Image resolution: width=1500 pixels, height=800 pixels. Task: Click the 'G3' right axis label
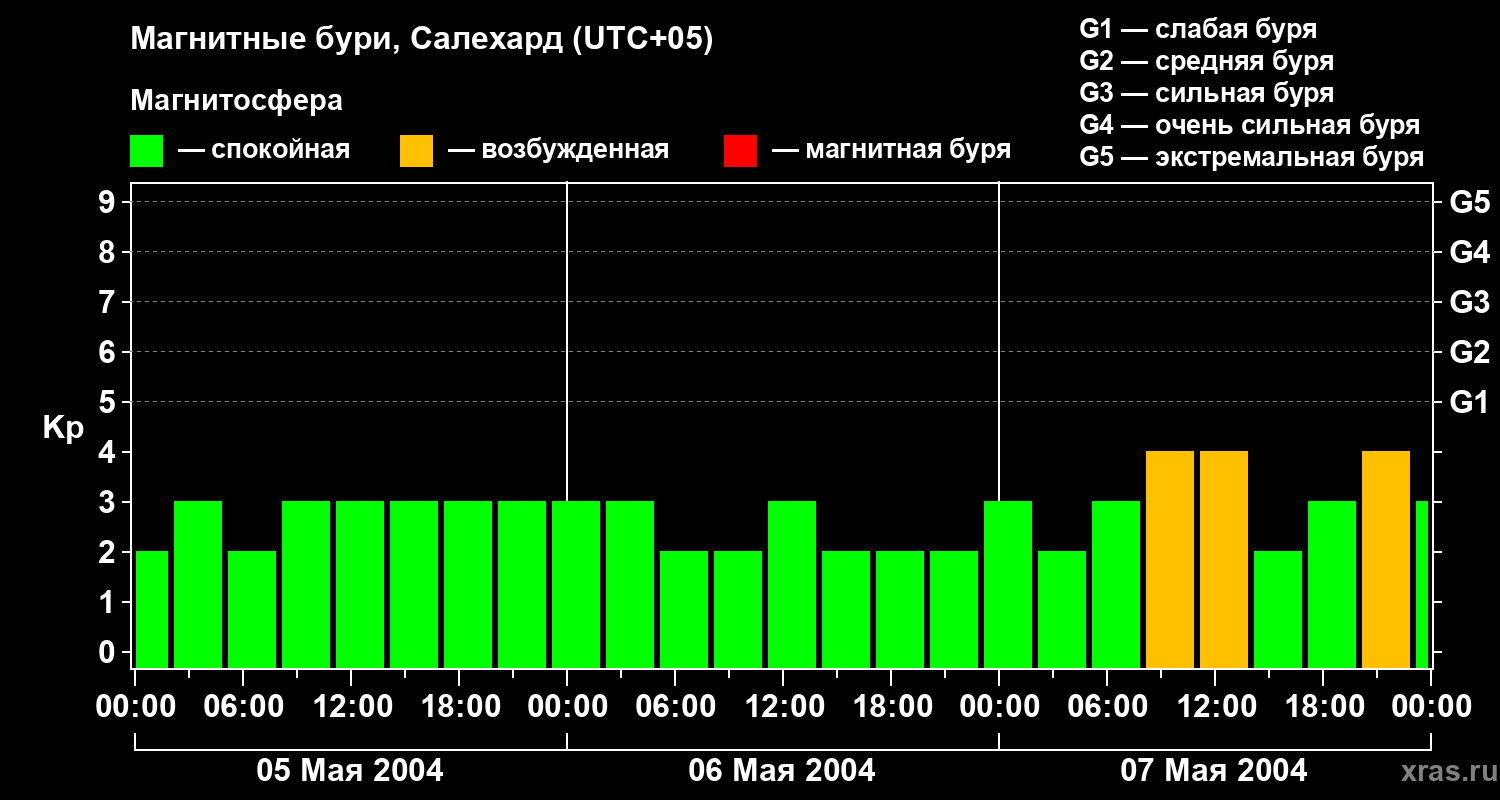[x=1470, y=302]
